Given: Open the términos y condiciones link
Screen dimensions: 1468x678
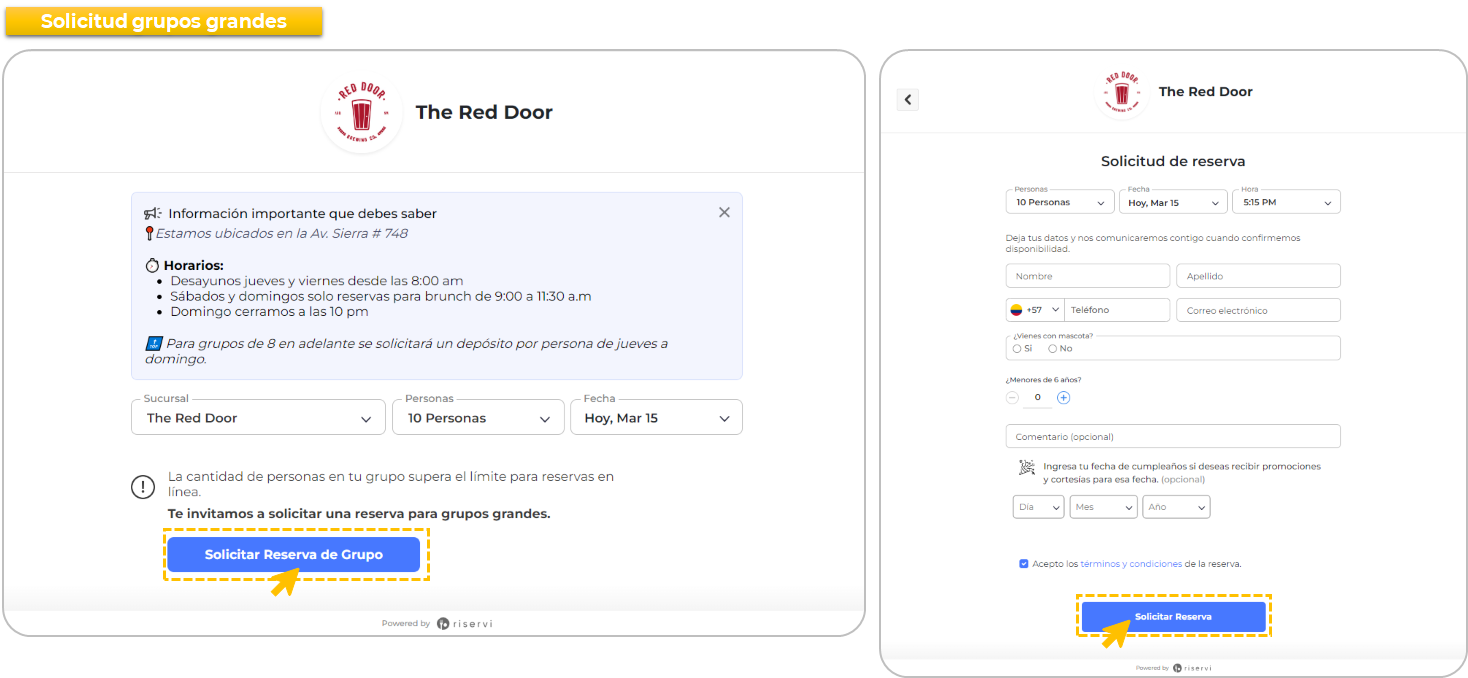Looking at the screenshot, I should (x=1131, y=564).
